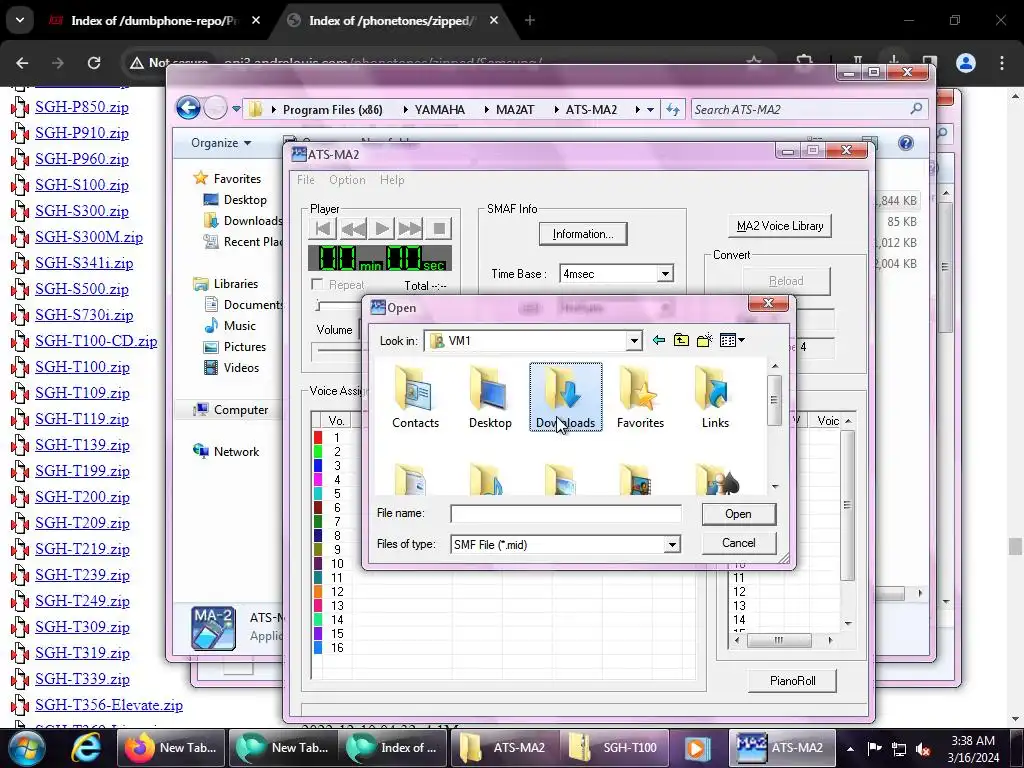
Task: Open the Help menu in ATS-MA2
Action: pyautogui.click(x=392, y=180)
